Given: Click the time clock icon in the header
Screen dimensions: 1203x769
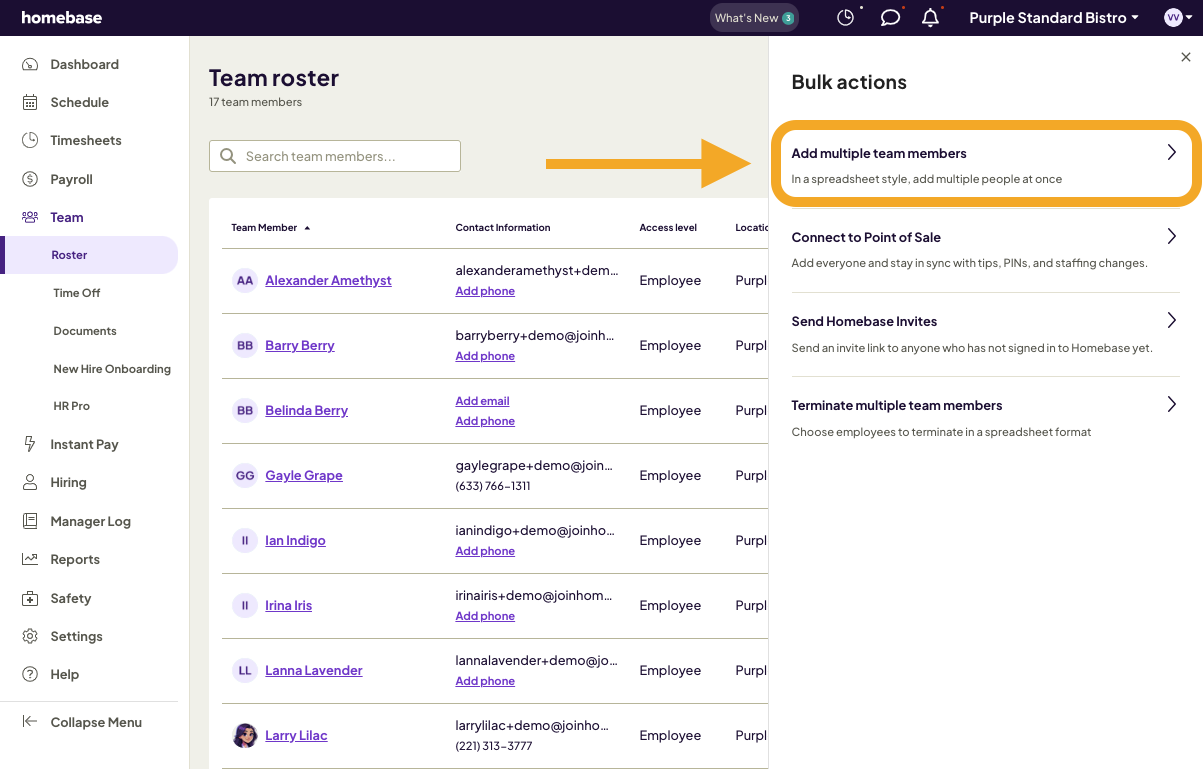Looking at the screenshot, I should click(845, 17).
